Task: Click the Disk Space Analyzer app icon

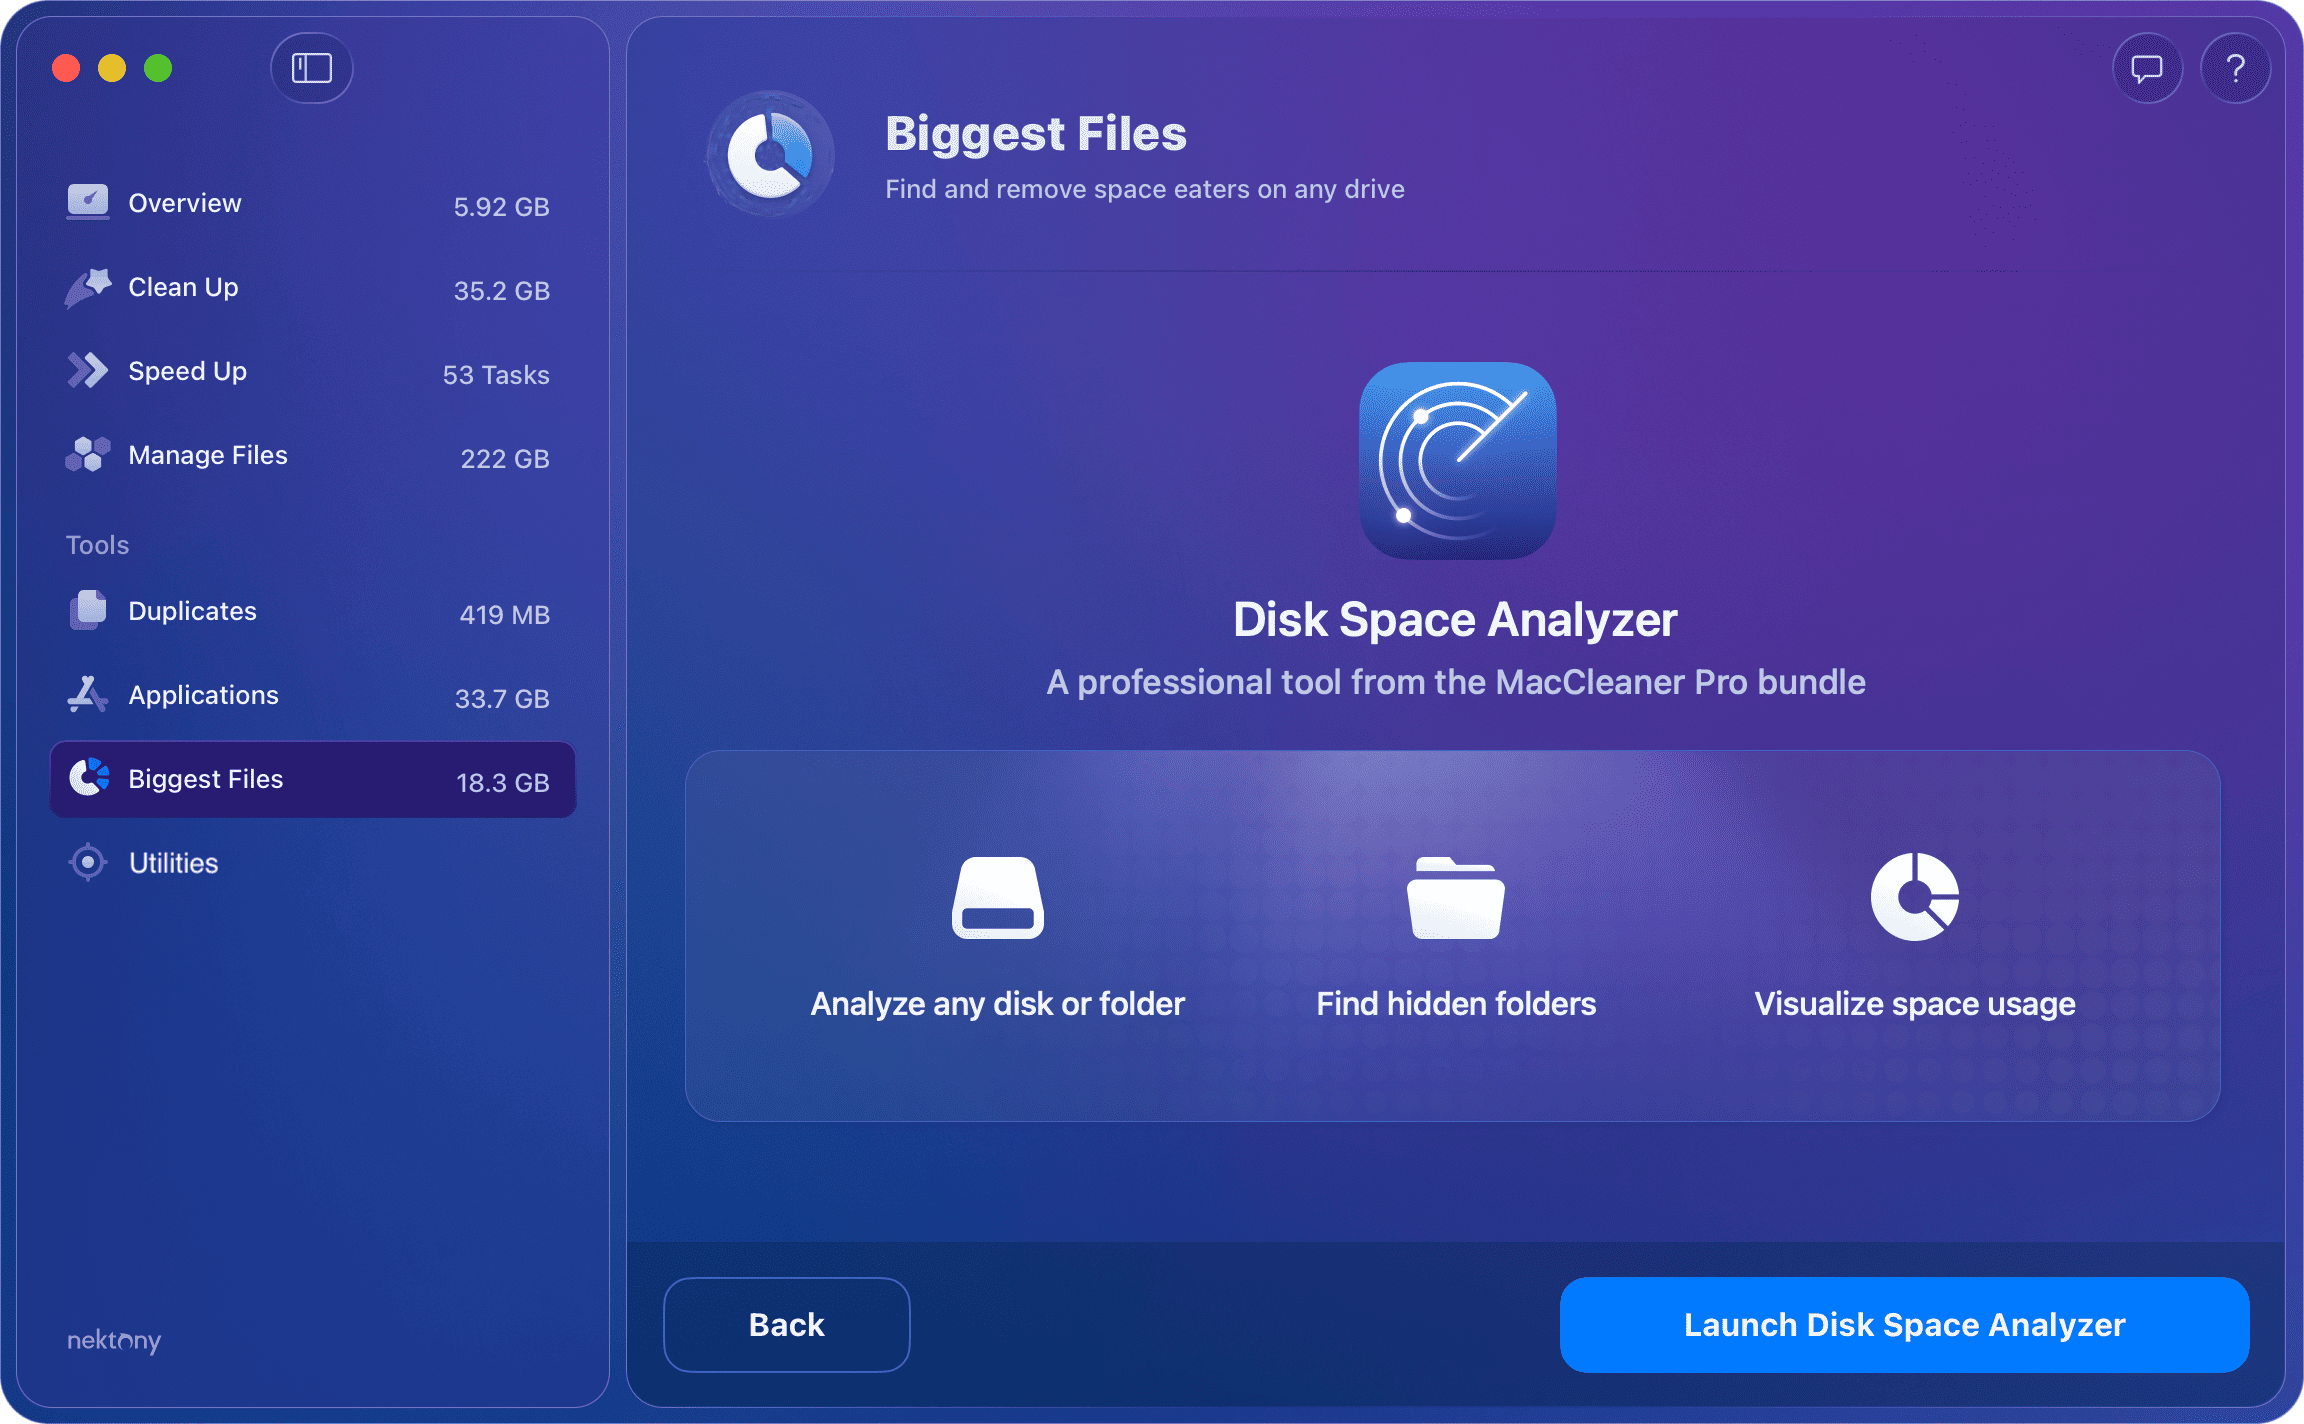Action: [1457, 460]
